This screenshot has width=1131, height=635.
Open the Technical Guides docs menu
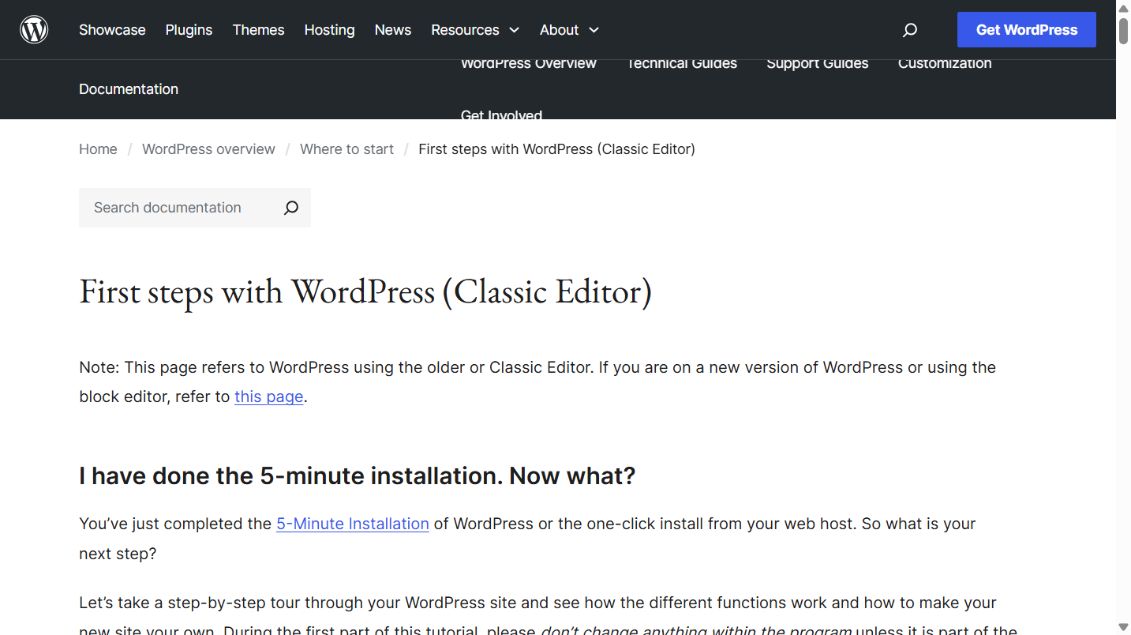coord(682,64)
